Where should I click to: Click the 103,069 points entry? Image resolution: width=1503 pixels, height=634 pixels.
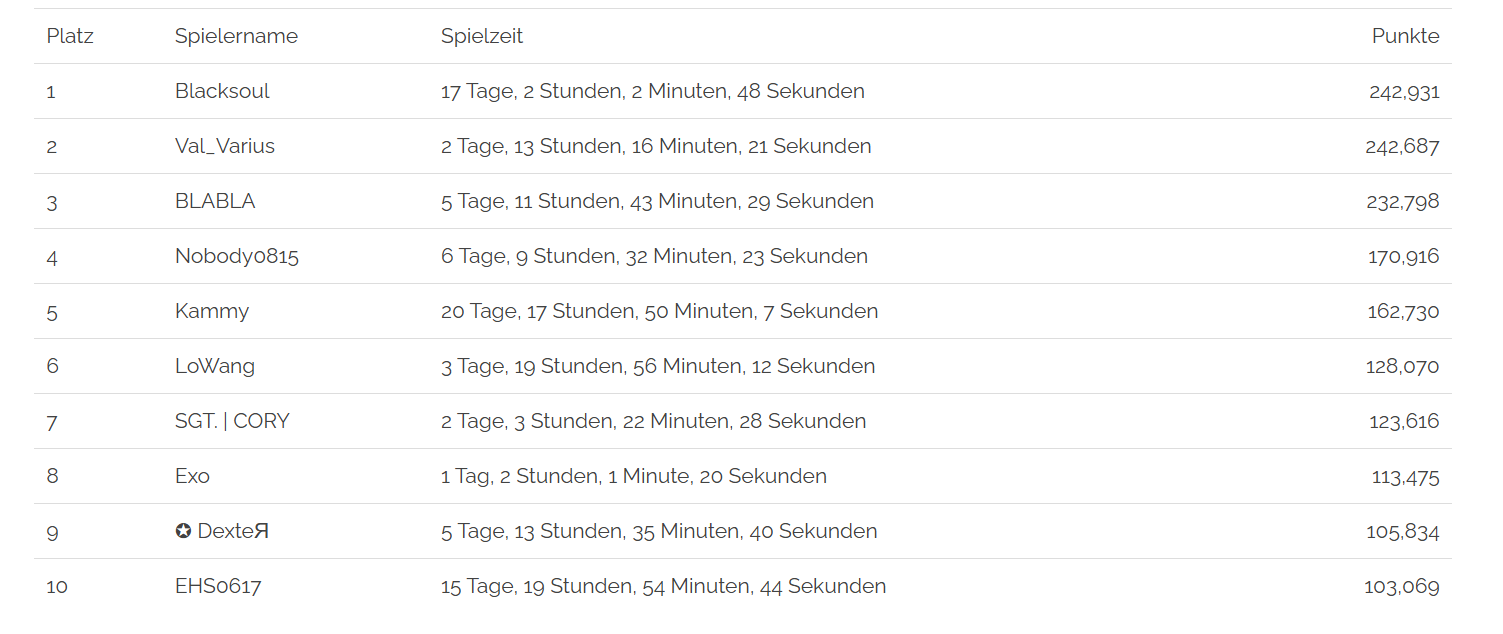1401,587
